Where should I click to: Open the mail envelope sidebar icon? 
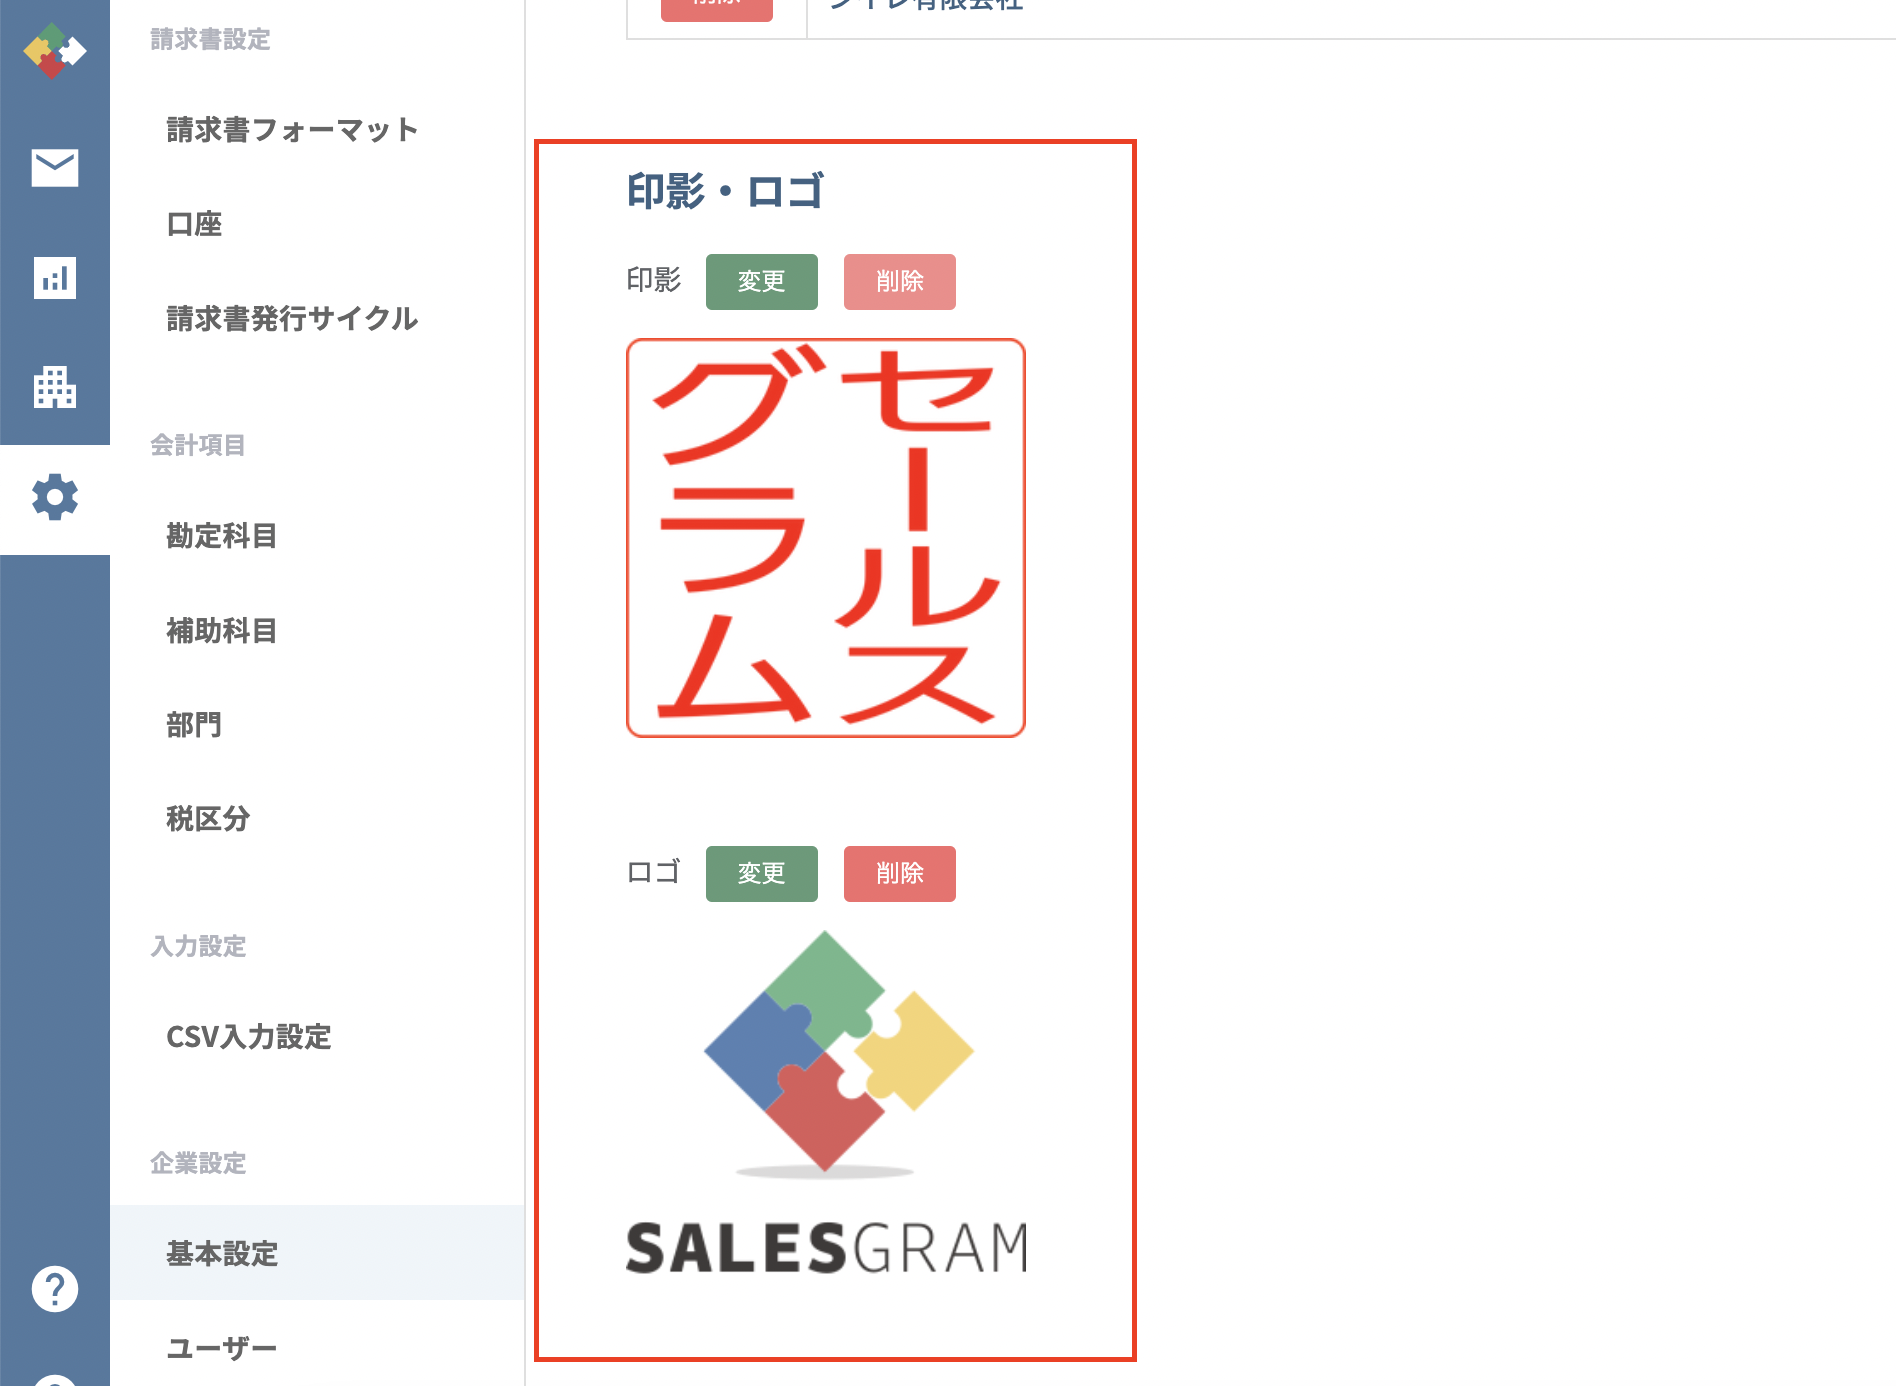(55, 167)
